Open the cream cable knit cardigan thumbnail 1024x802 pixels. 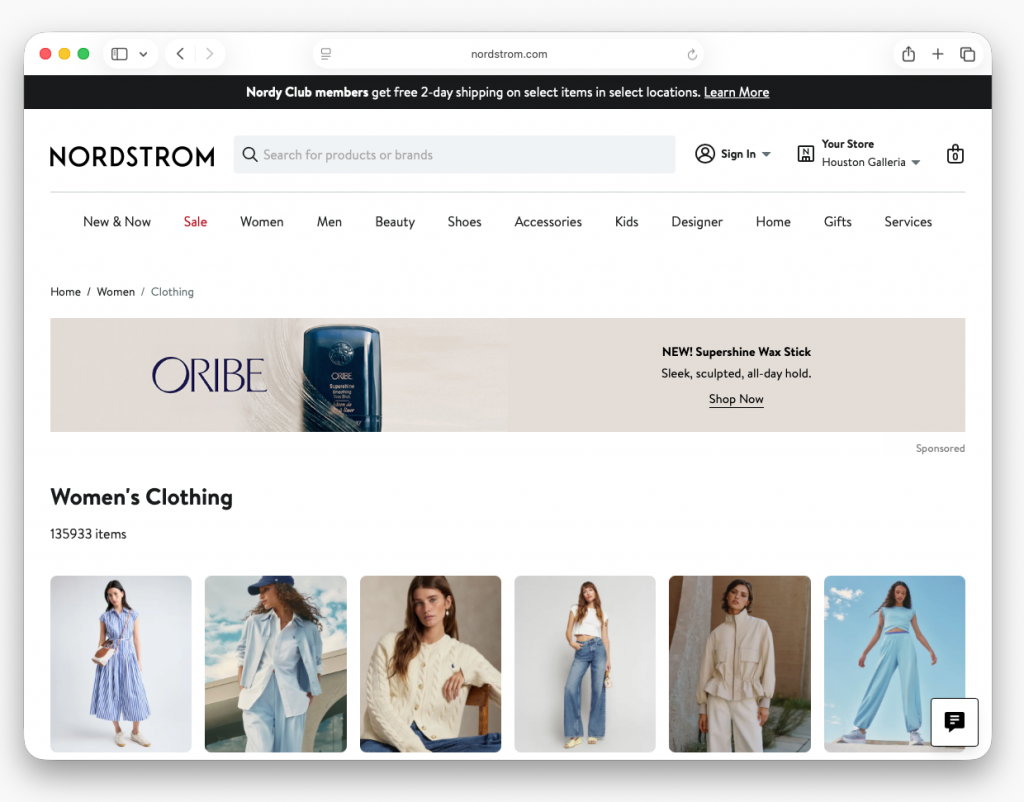(x=430, y=664)
